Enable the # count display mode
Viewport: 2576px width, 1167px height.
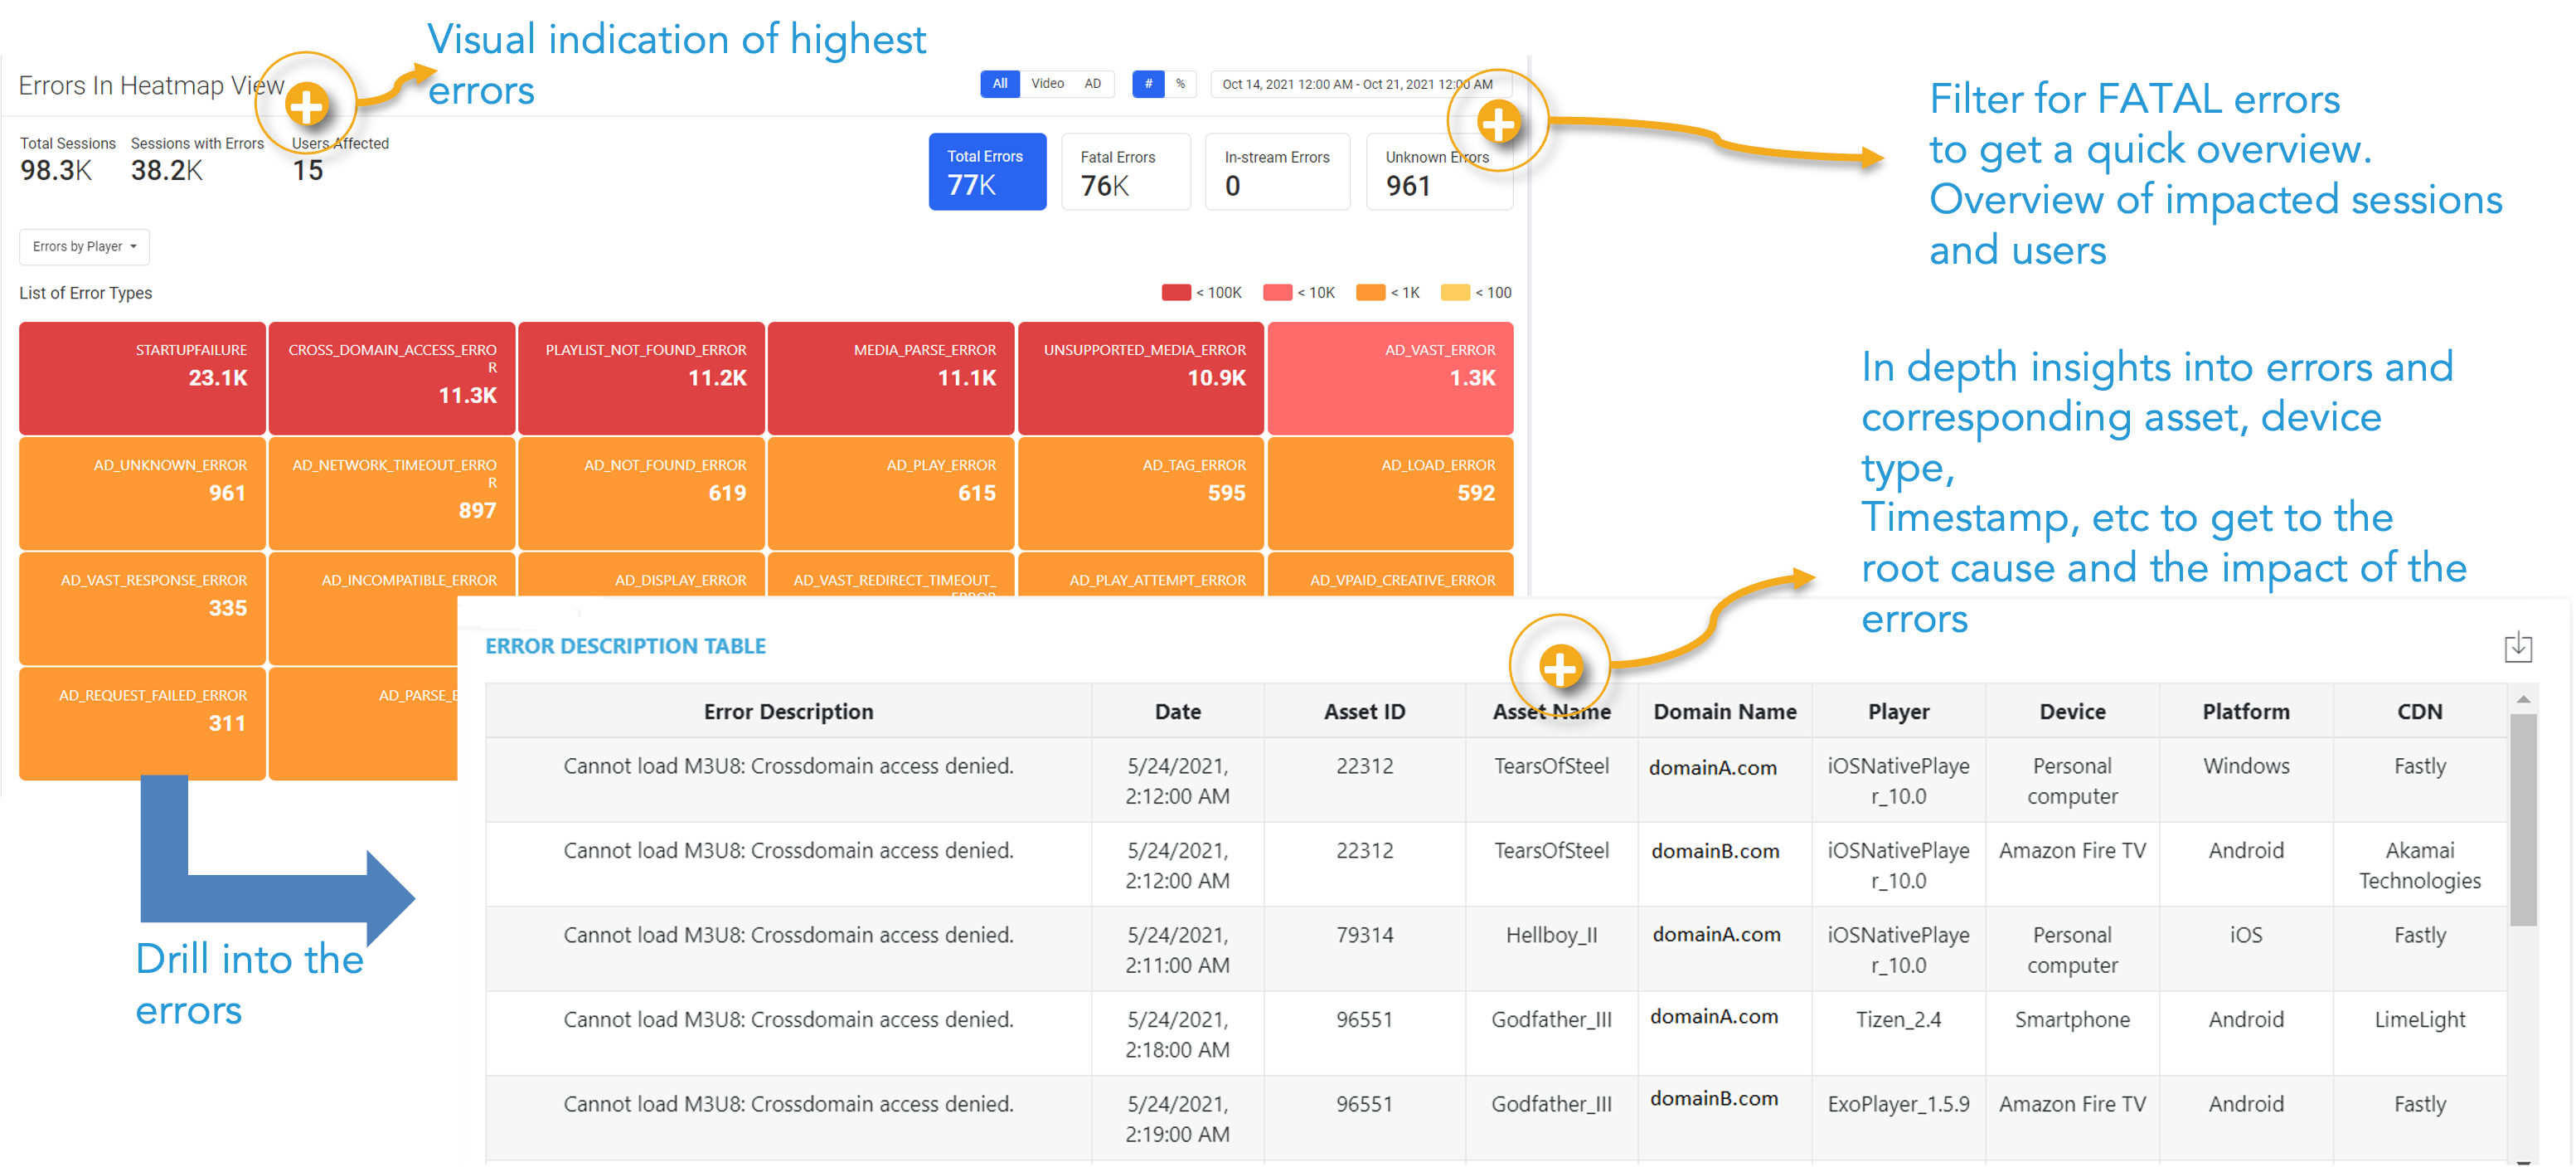(x=1147, y=84)
